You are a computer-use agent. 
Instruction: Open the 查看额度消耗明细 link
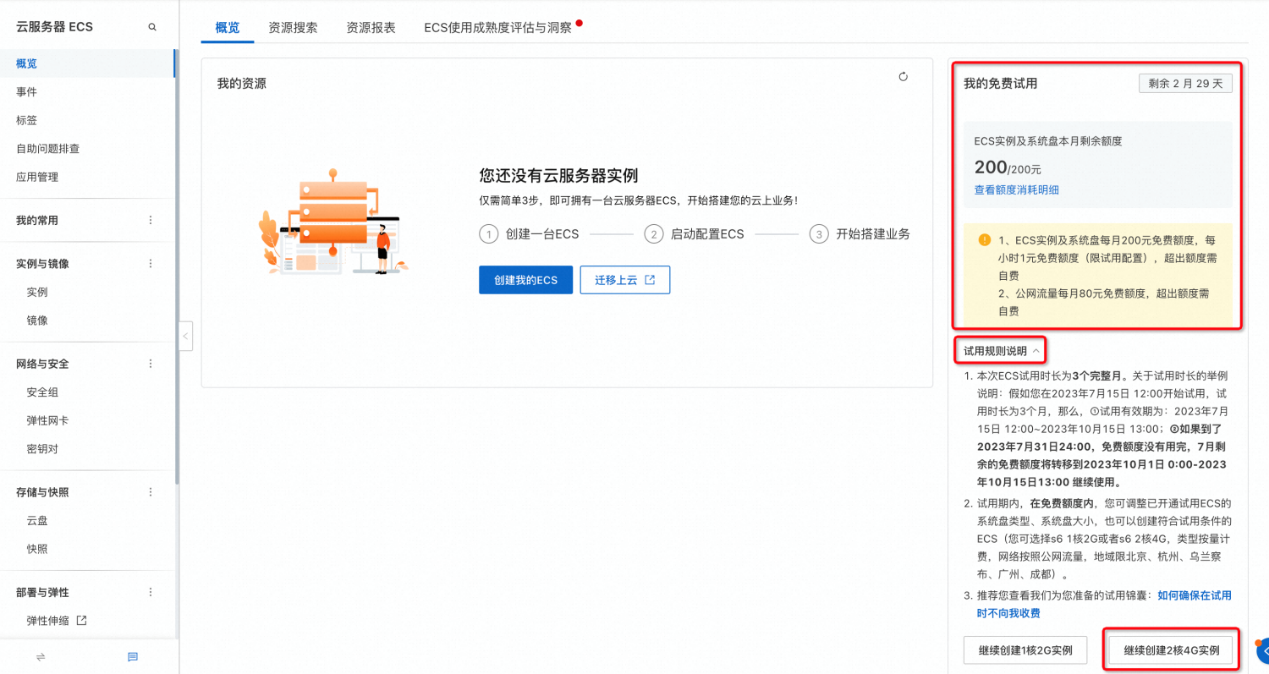pyautogui.click(x=1016, y=190)
